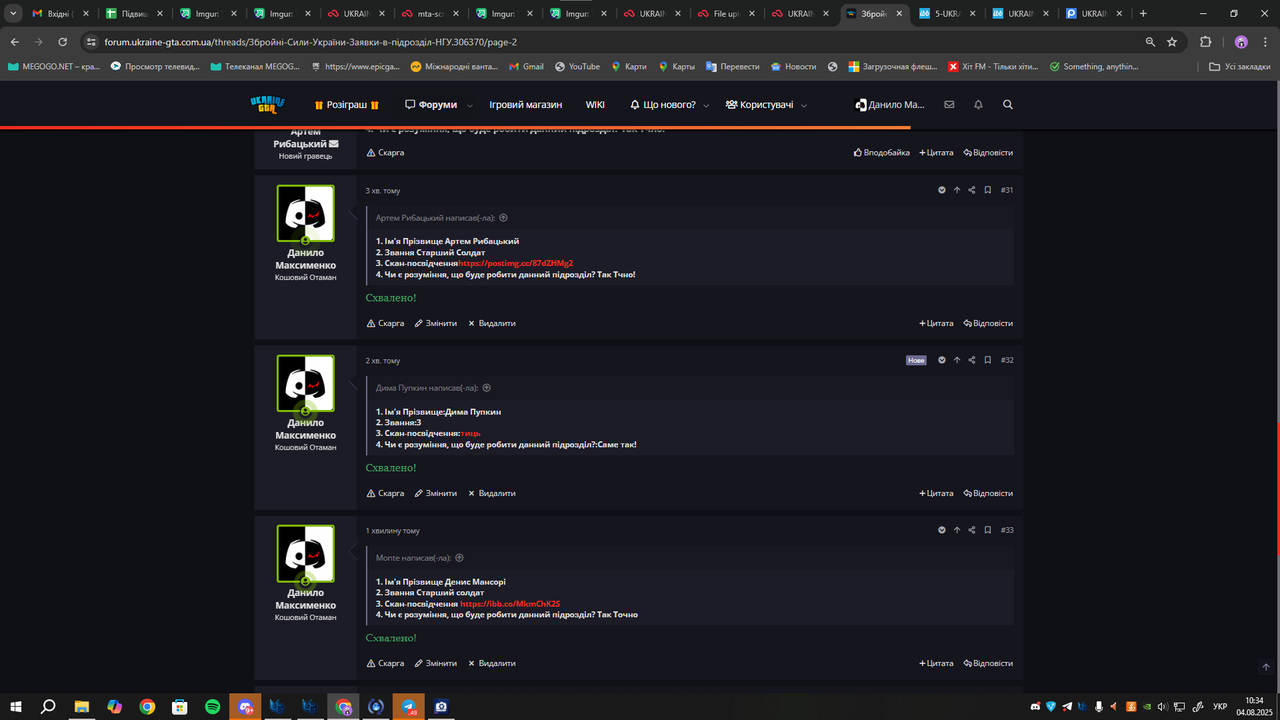Click the Ukraine GTA logo

point(267,105)
